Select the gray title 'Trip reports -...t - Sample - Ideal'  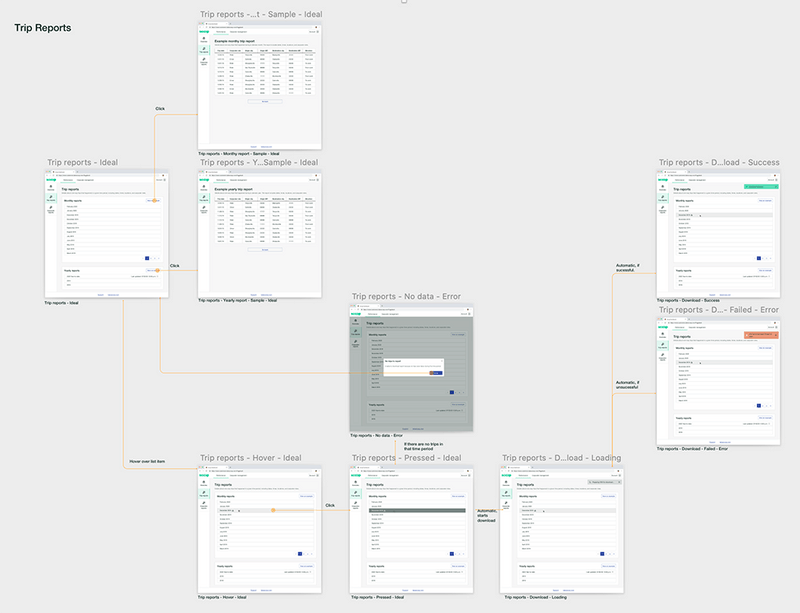[x=261, y=14]
